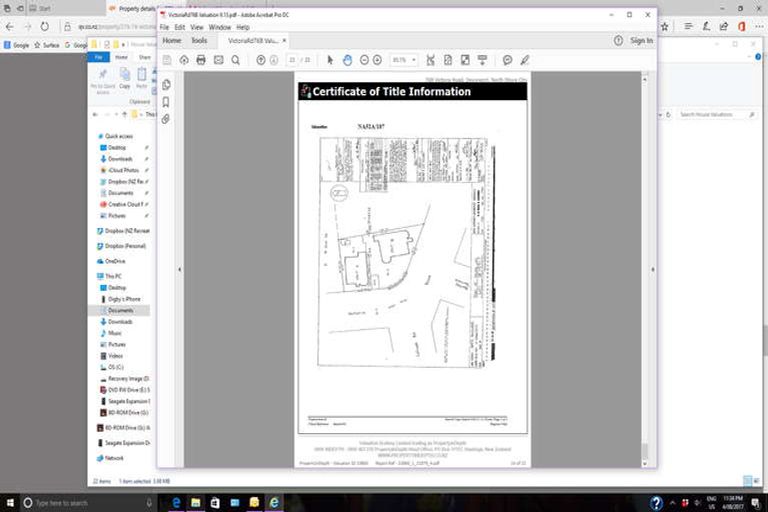768x512 pixels.
Task: Click the email envelope icon in Acrobat toolbar
Action: pos(217,60)
